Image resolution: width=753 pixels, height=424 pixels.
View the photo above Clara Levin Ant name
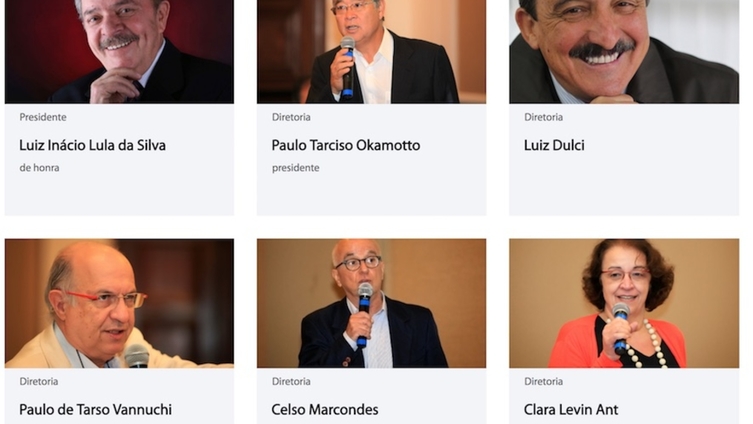point(624,303)
